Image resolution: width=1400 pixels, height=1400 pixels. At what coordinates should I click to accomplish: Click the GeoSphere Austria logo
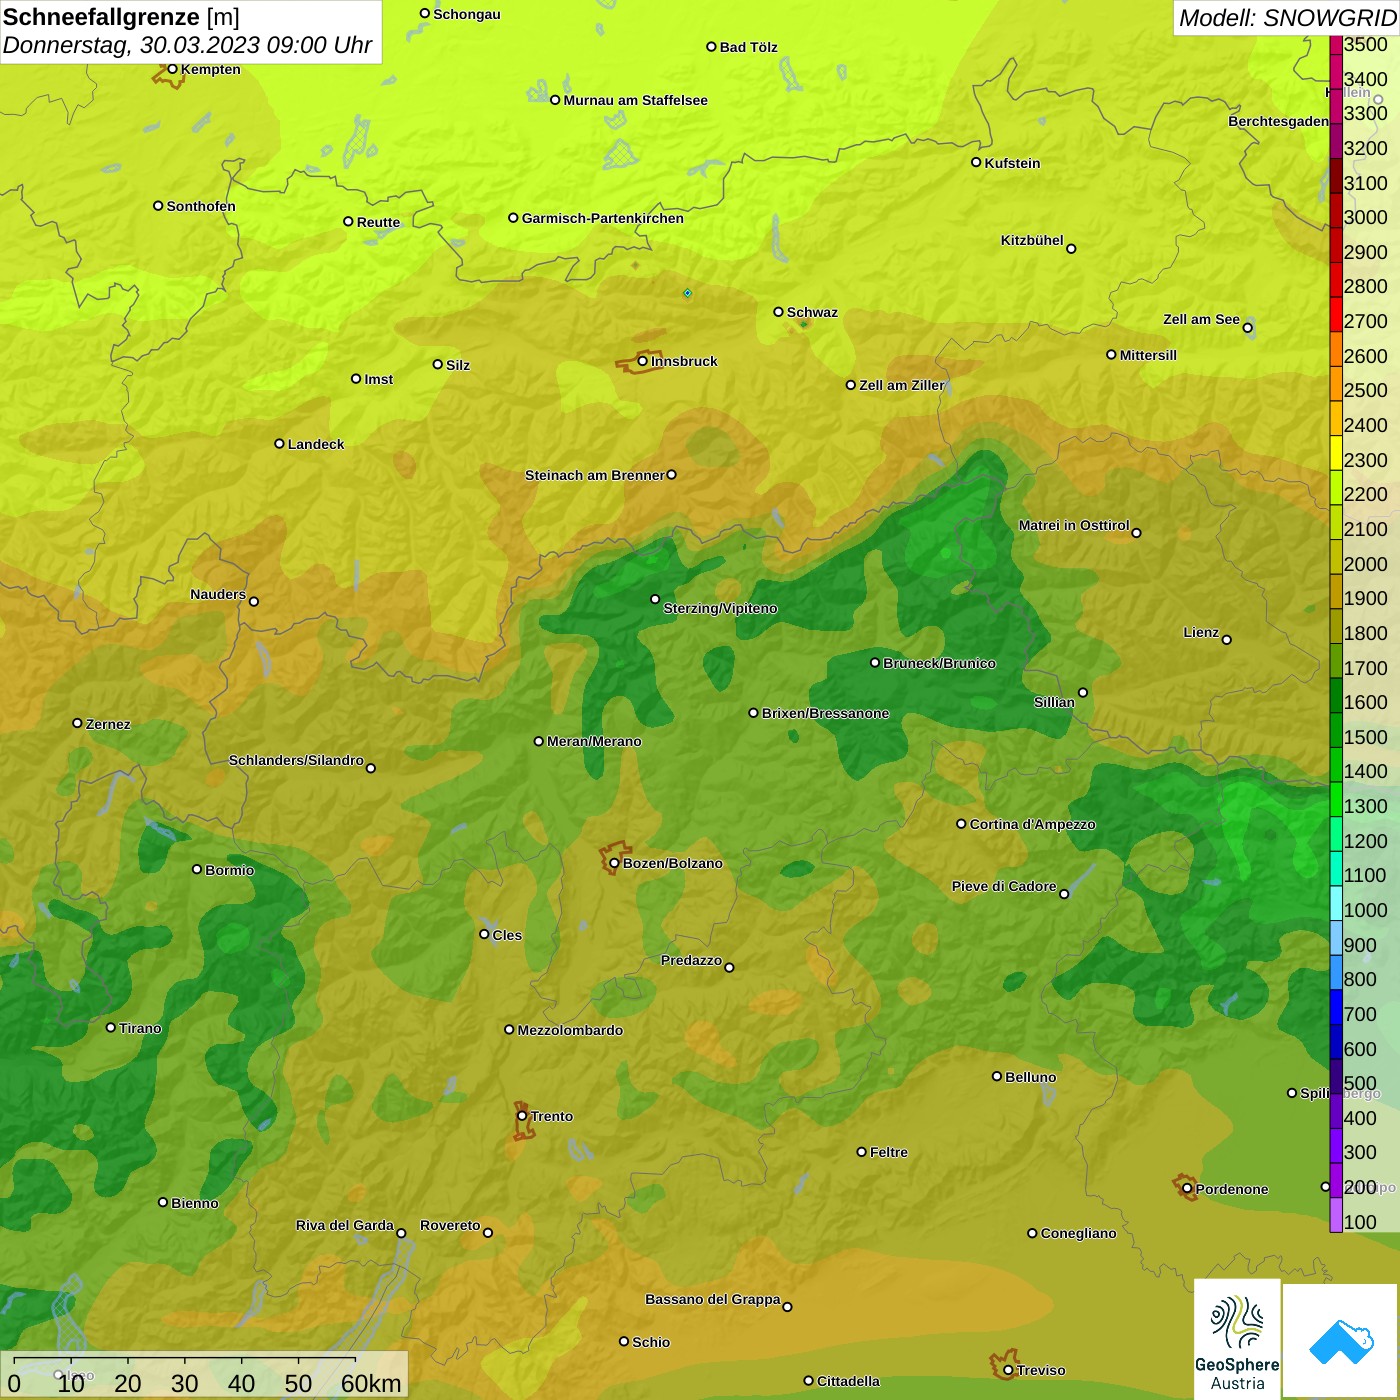coord(1237,1338)
